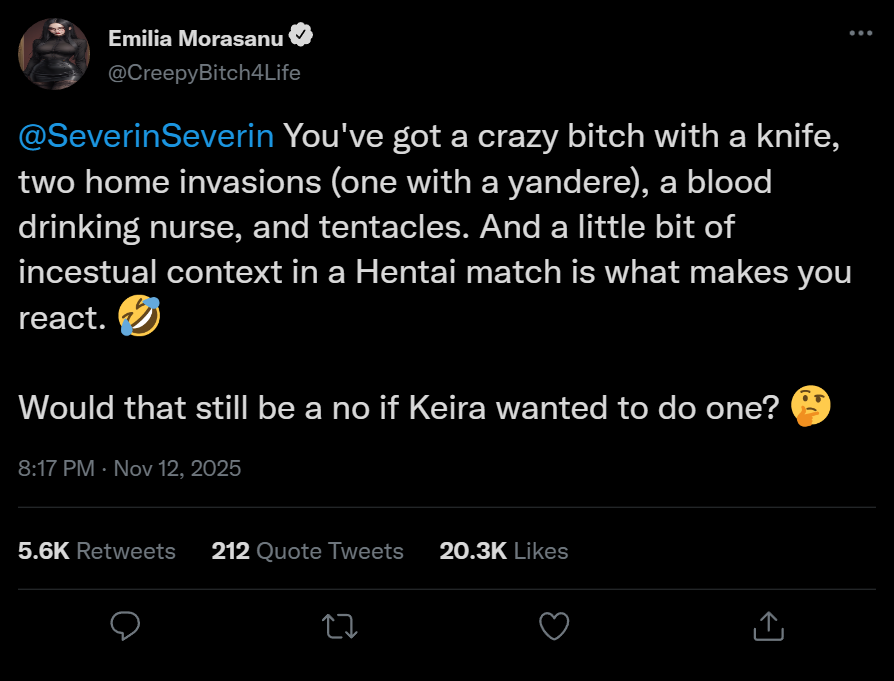The height and width of the screenshot is (681, 894).
Task: Open the @SeverinSeverin mention link
Action: click(146, 137)
